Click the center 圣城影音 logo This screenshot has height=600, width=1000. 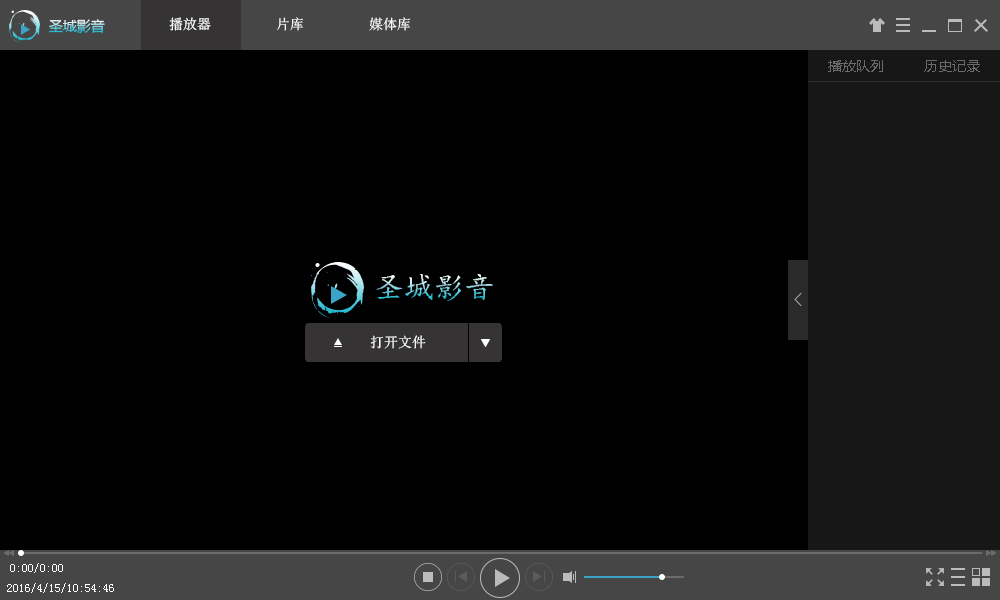click(402, 289)
